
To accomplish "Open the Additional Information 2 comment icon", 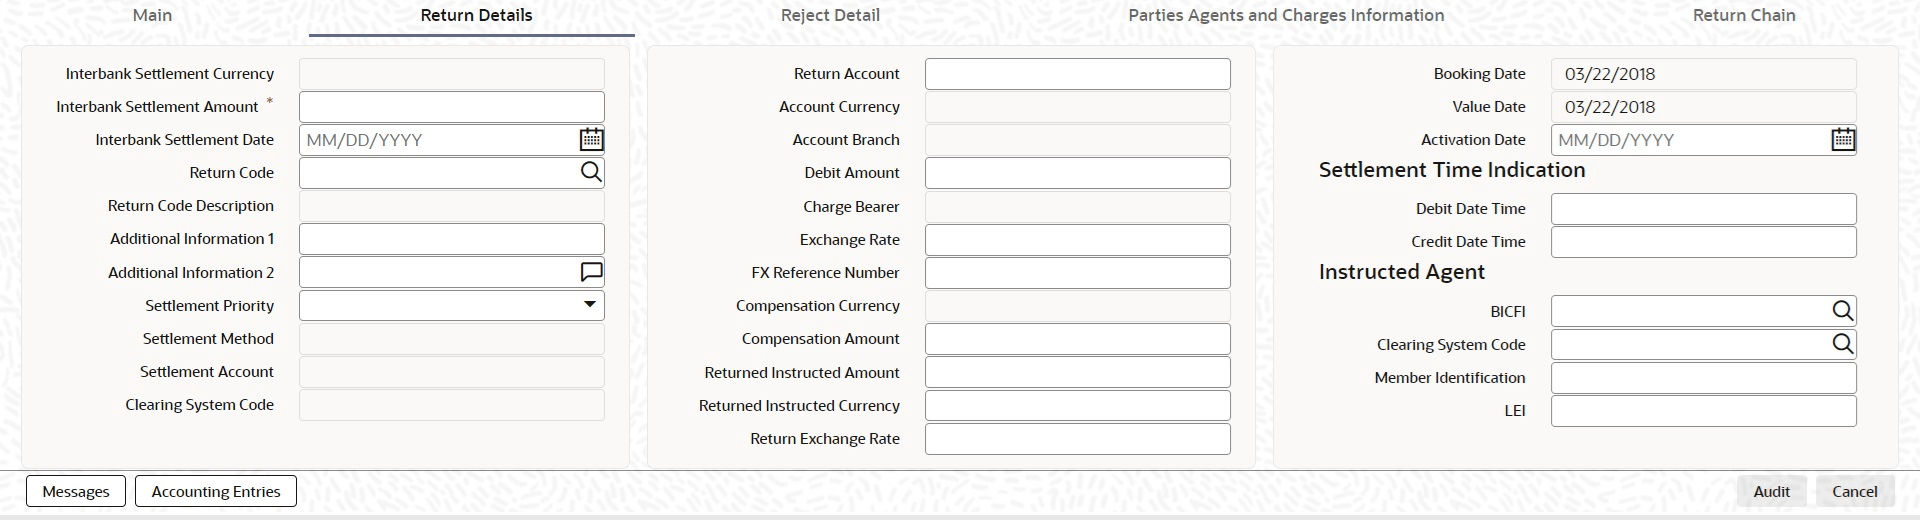I will point(591,272).
